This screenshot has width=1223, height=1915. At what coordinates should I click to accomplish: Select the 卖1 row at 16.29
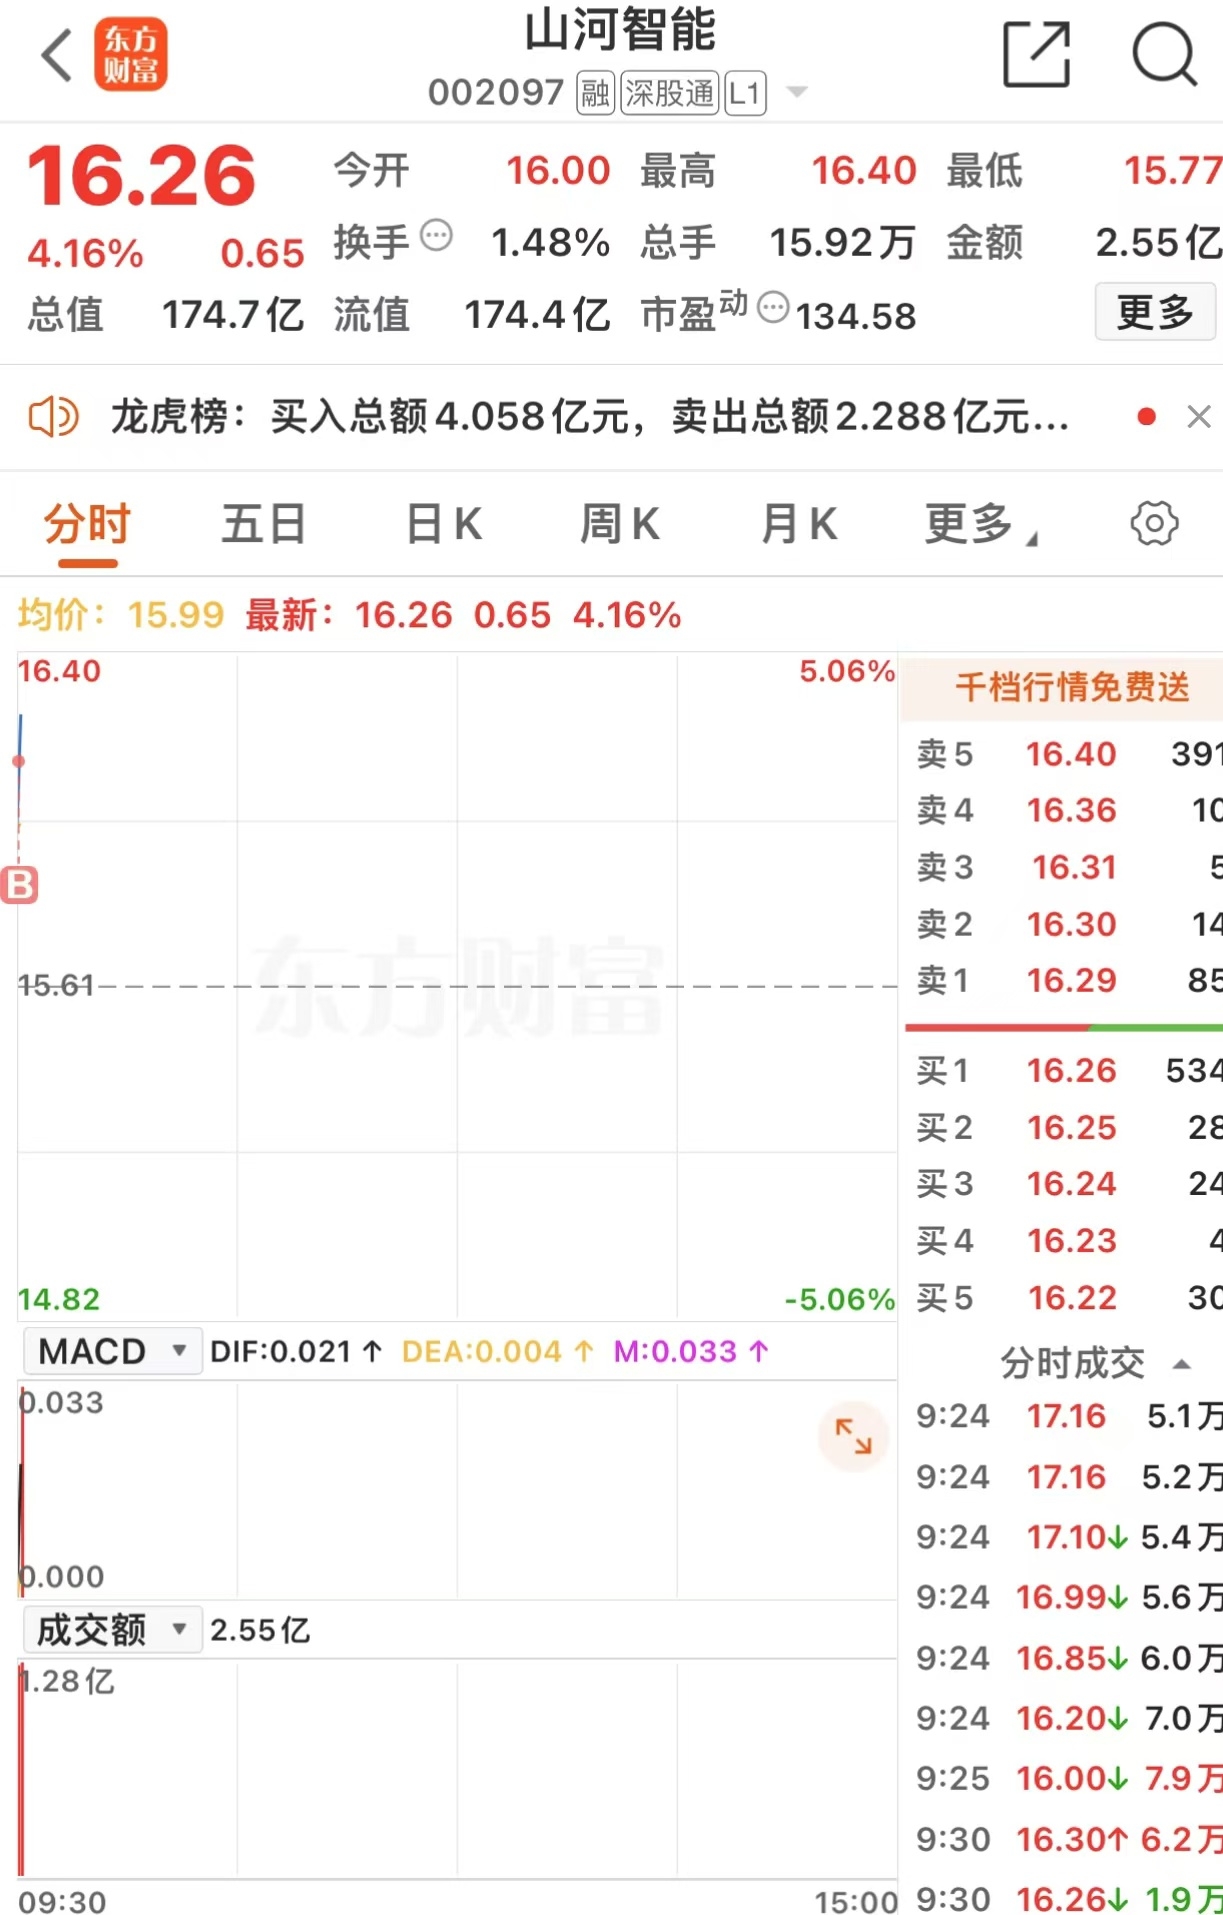pos(1062,980)
